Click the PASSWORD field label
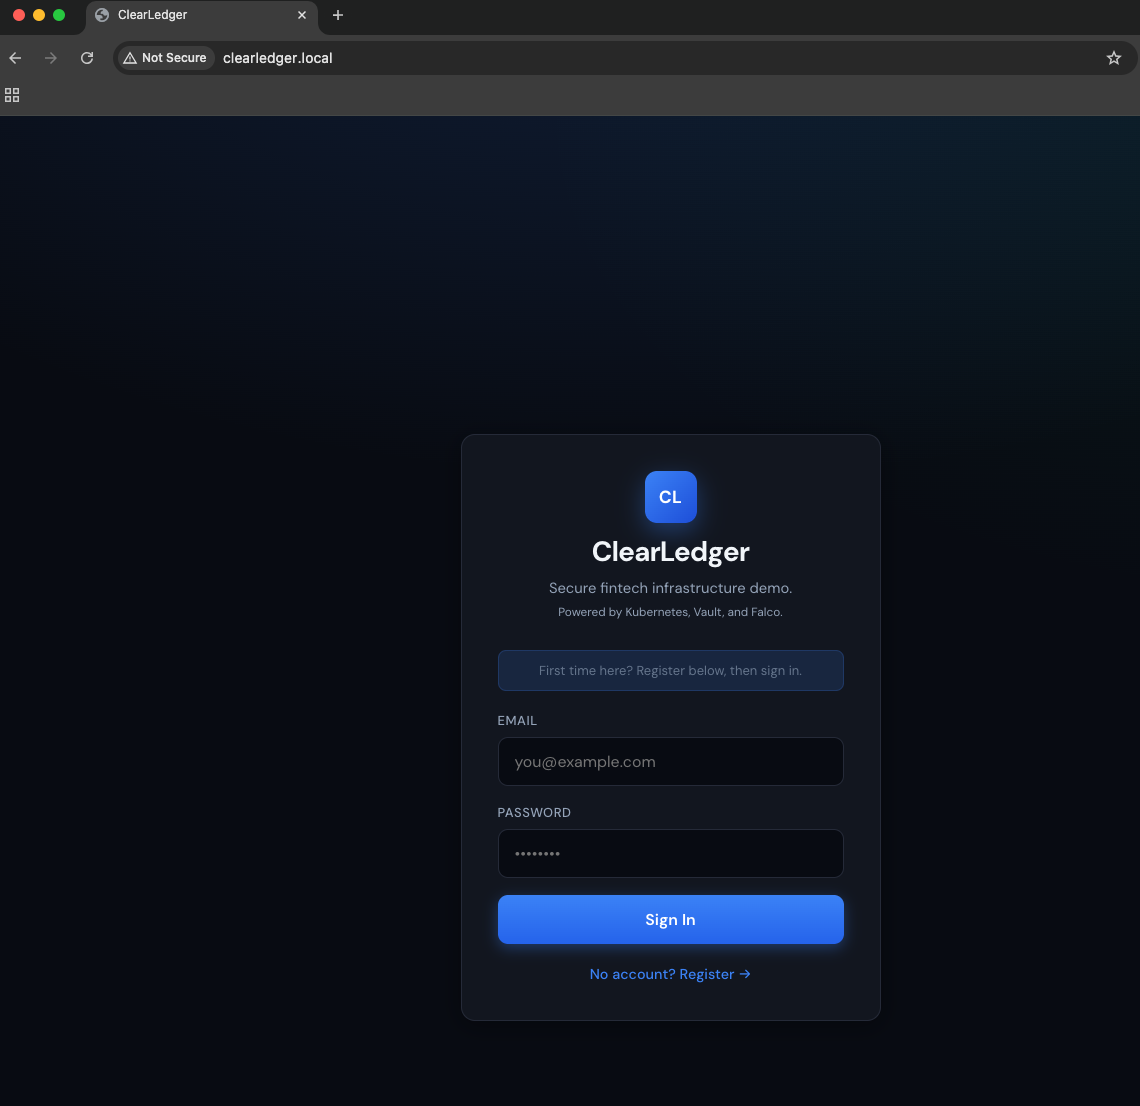Image resolution: width=1140 pixels, height=1106 pixels. 534,813
